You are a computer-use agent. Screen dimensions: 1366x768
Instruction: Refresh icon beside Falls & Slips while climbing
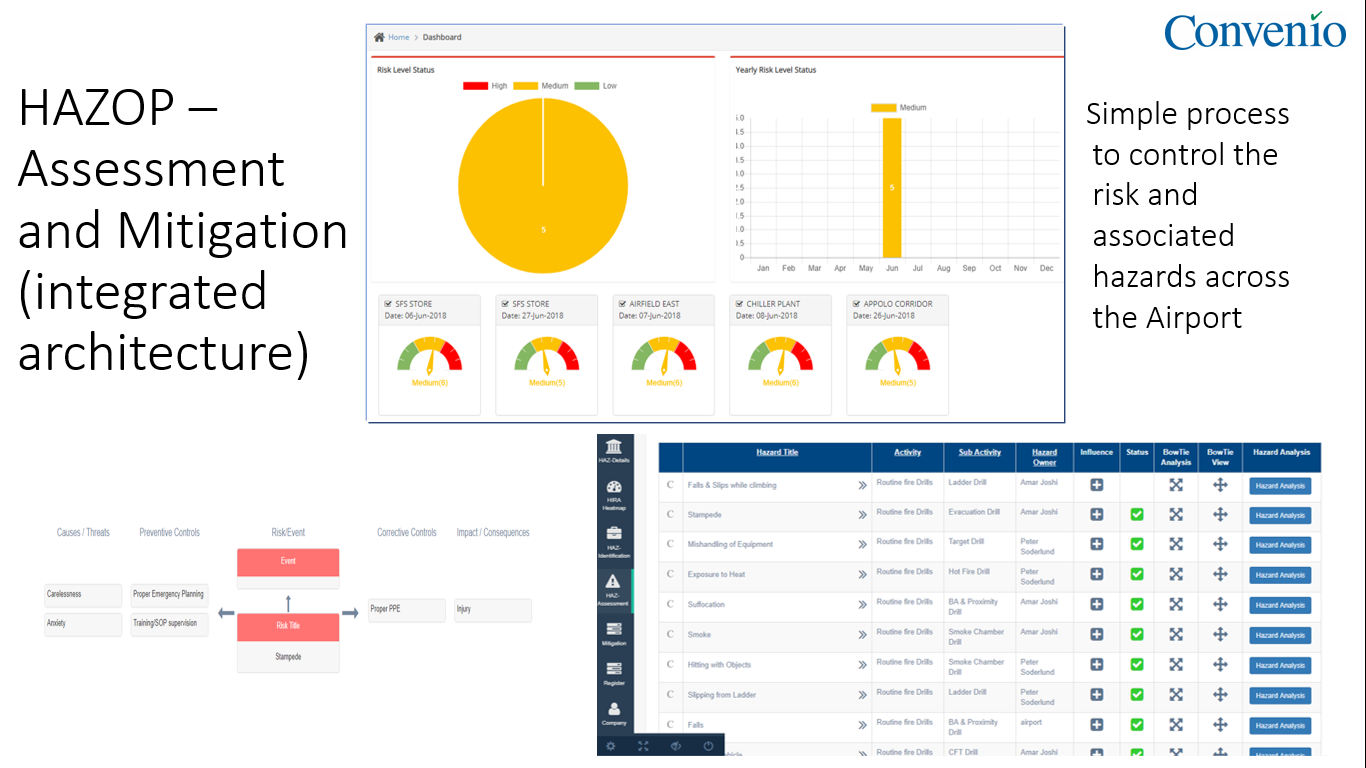click(x=671, y=485)
